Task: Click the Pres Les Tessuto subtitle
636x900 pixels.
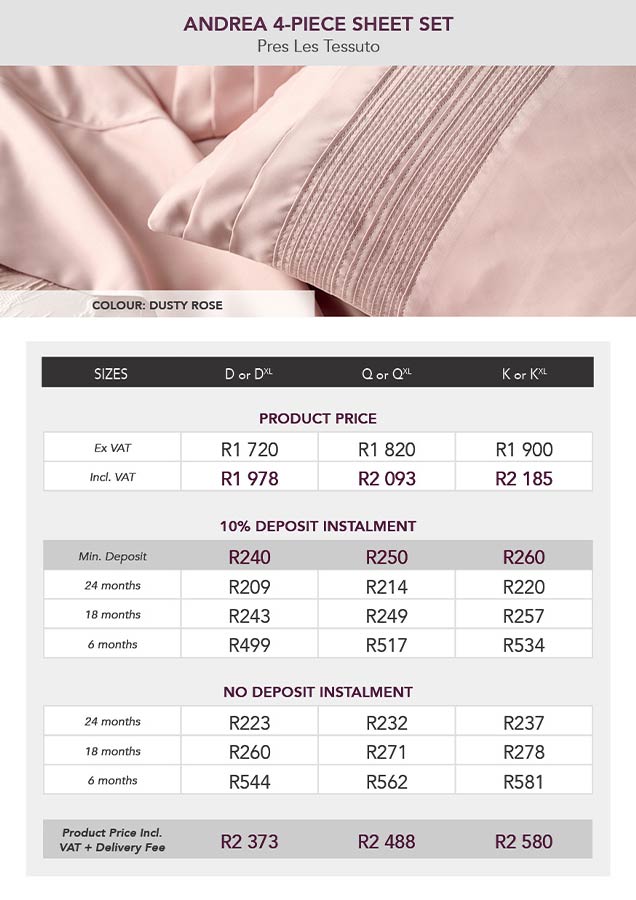Action: (x=318, y=46)
